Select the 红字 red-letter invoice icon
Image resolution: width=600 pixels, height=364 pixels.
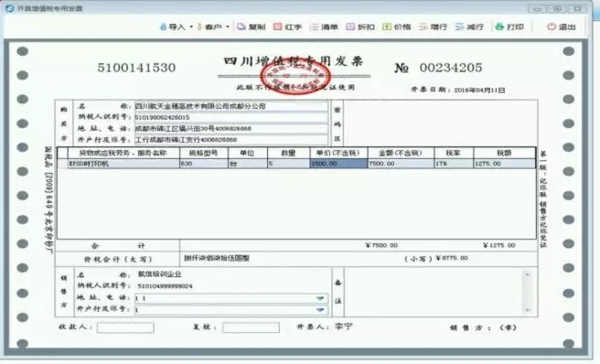click(x=288, y=27)
